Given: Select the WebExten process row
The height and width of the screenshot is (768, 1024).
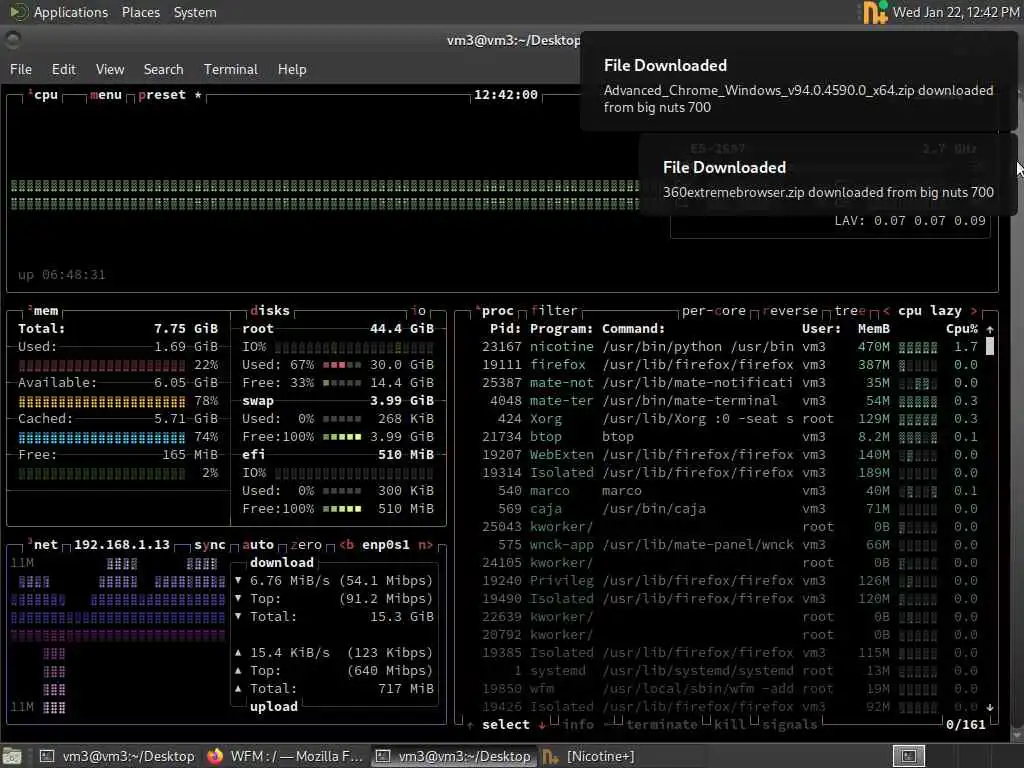Looking at the screenshot, I should (729, 455).
